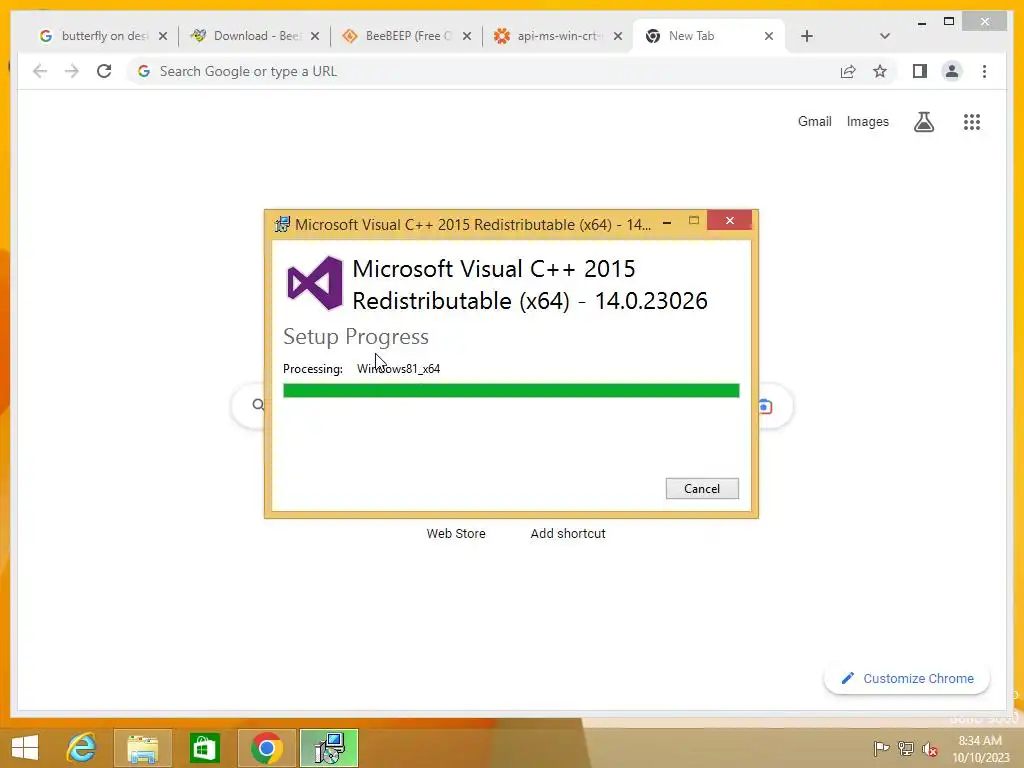Open File Explorer from the taskbar
Screen dimensions: 1024x768
142,748
